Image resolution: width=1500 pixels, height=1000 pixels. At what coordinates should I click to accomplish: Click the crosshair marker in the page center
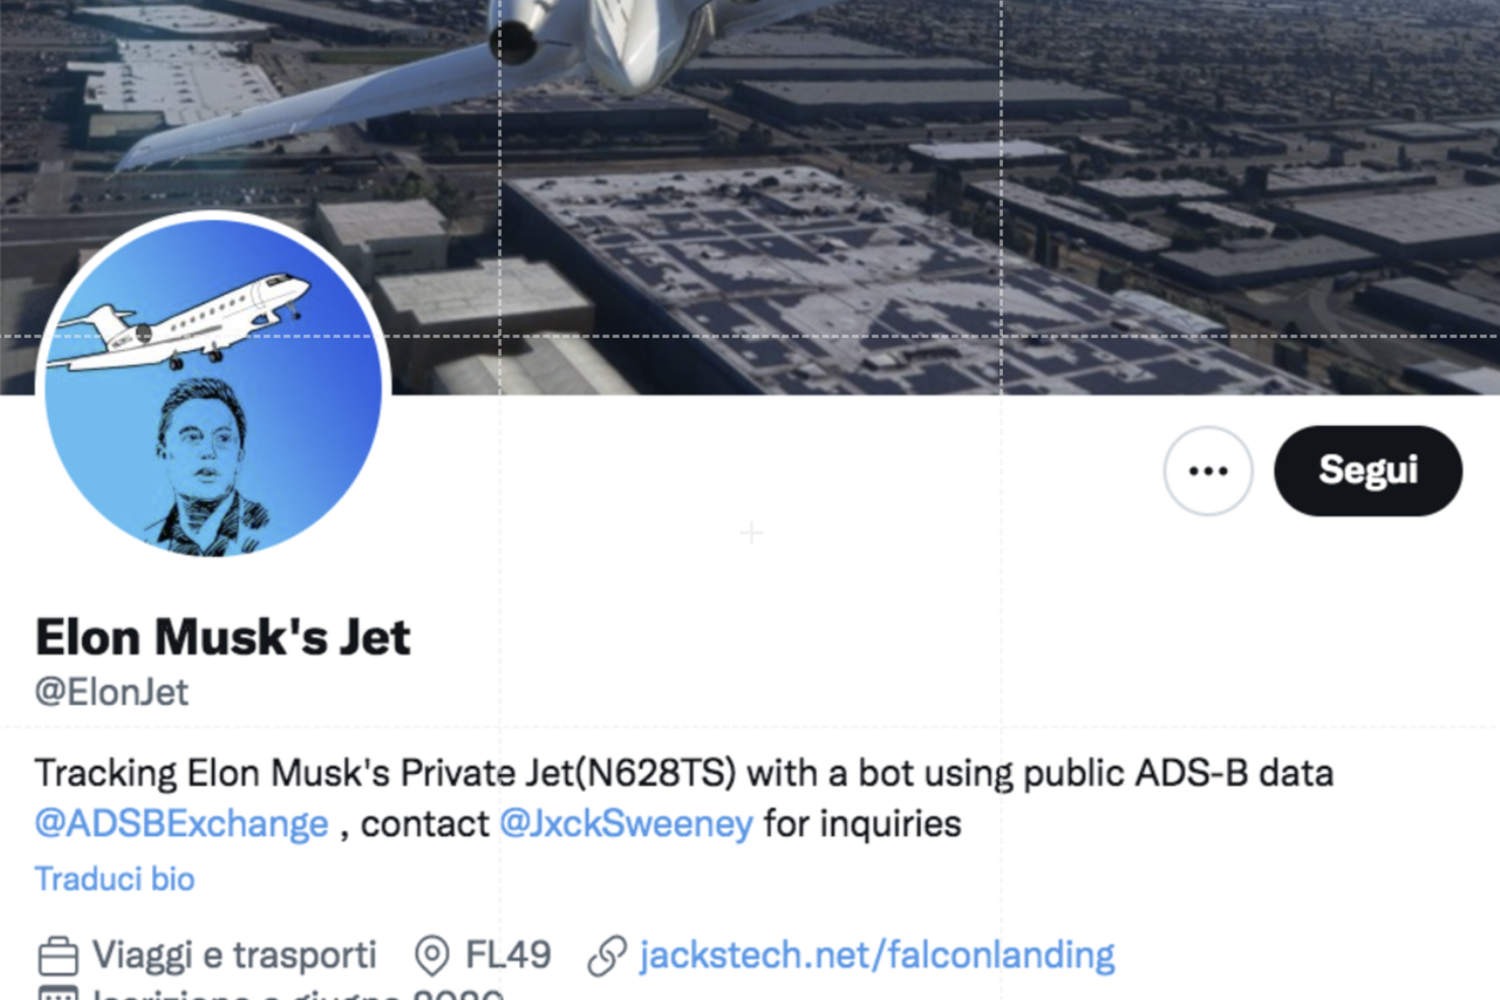[750, 533]
